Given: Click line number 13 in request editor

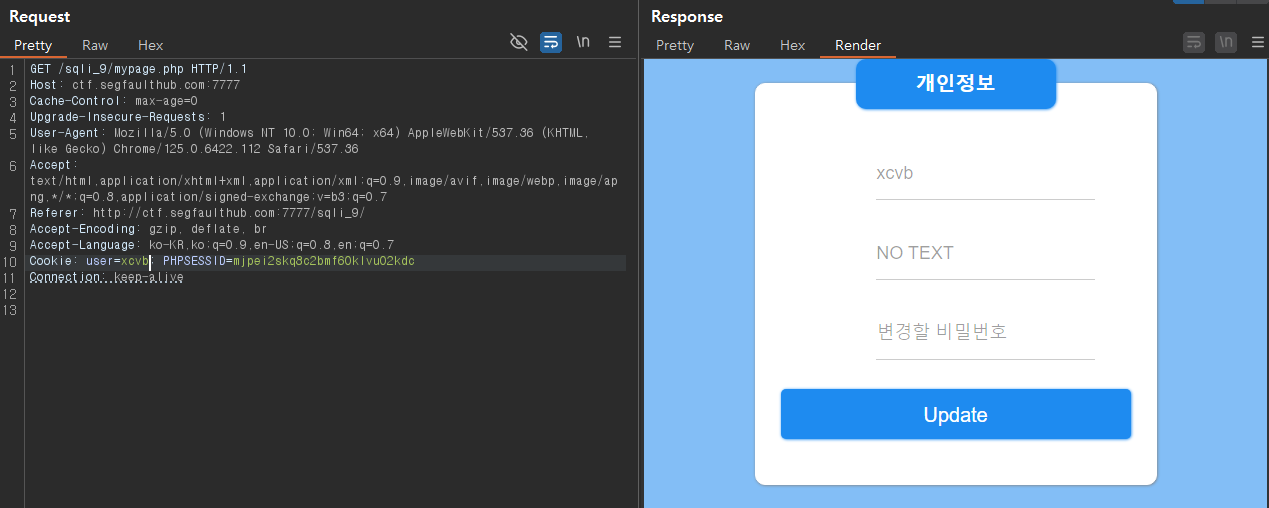Looking at the screenshot, I should pyautogui.click(x=10, y=310).
